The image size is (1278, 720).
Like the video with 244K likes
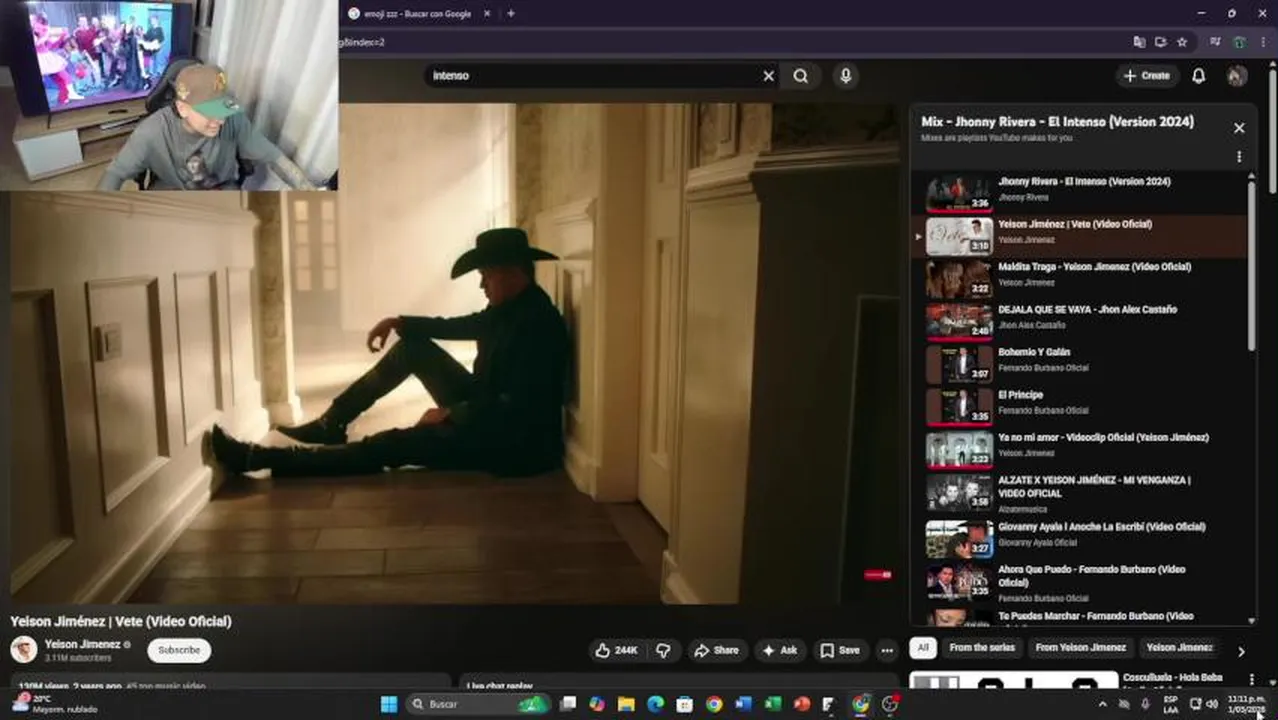pos(616,650)
